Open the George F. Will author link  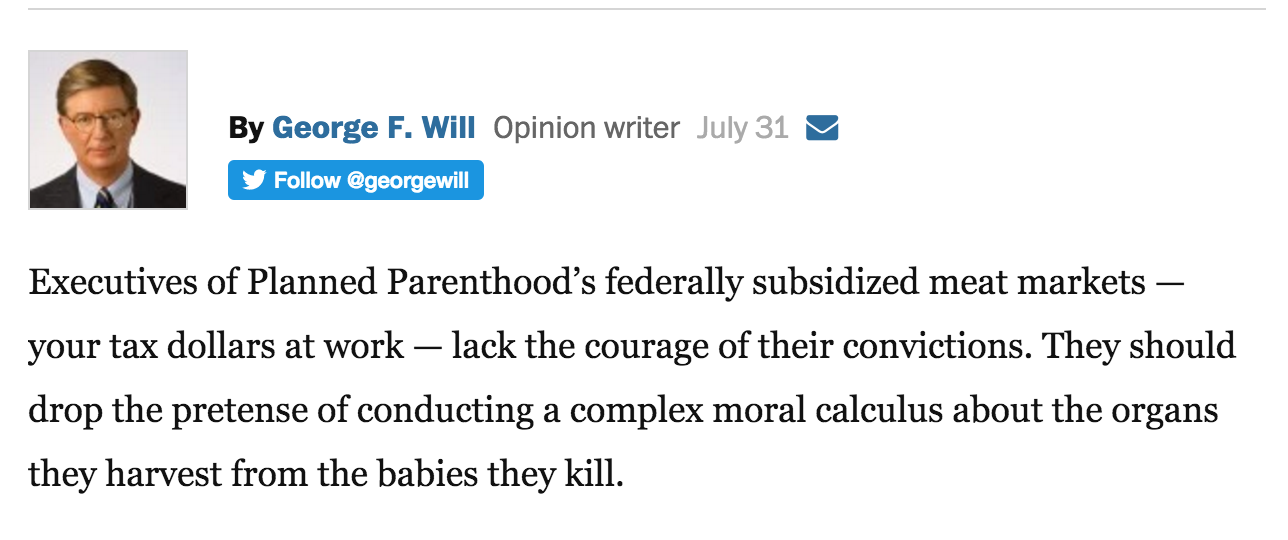(x=374, y=129)
